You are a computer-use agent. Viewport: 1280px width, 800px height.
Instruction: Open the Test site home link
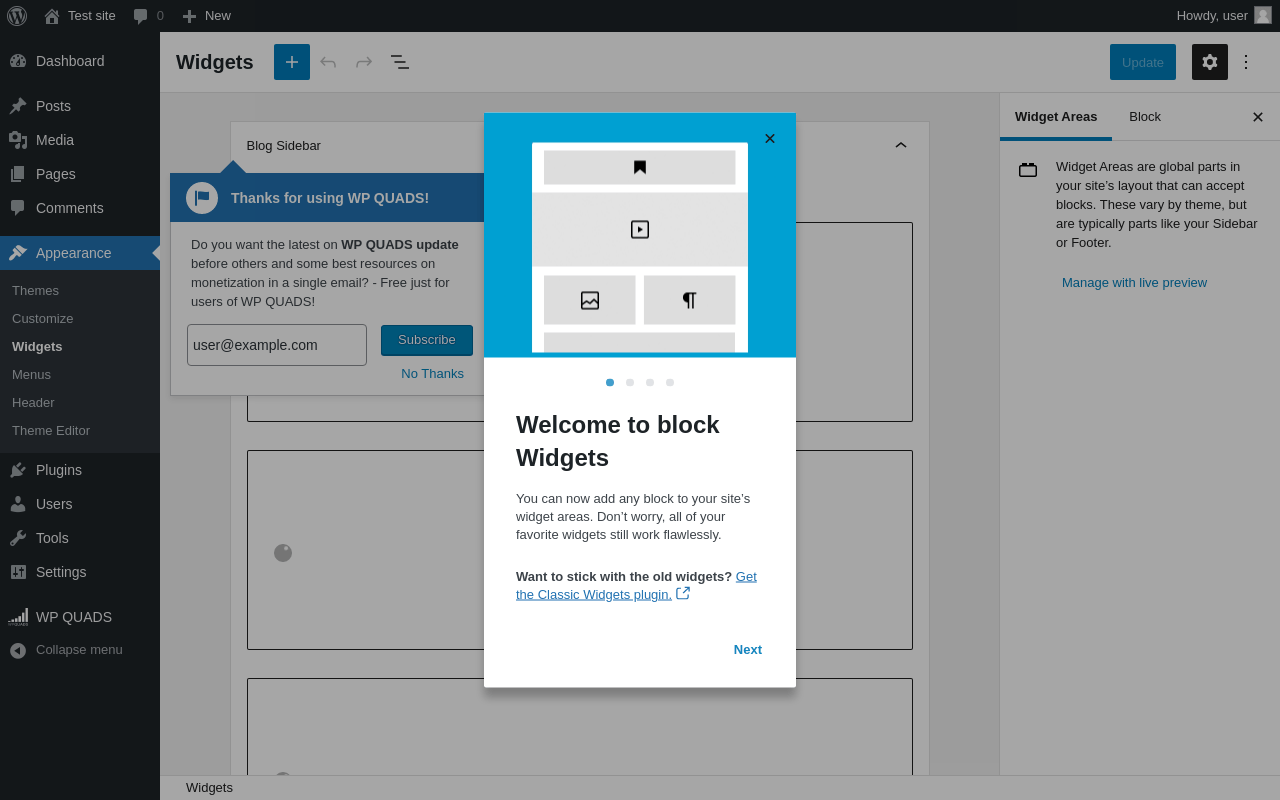80,16
